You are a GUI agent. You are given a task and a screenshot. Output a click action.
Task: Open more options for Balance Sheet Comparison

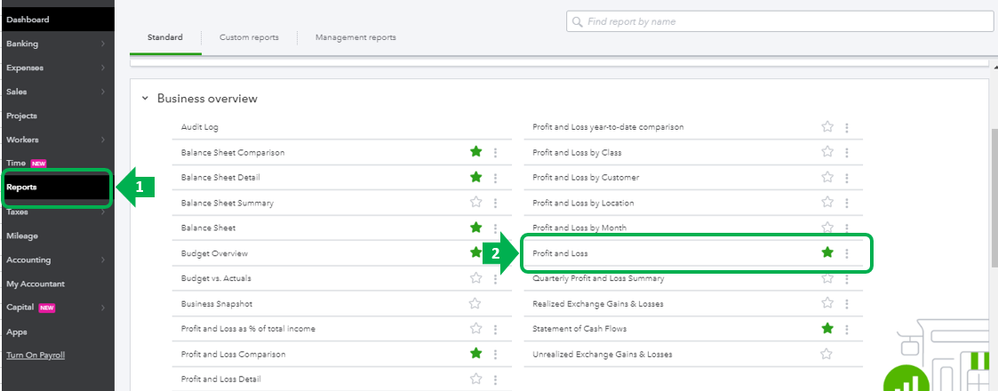pos(495,153)
